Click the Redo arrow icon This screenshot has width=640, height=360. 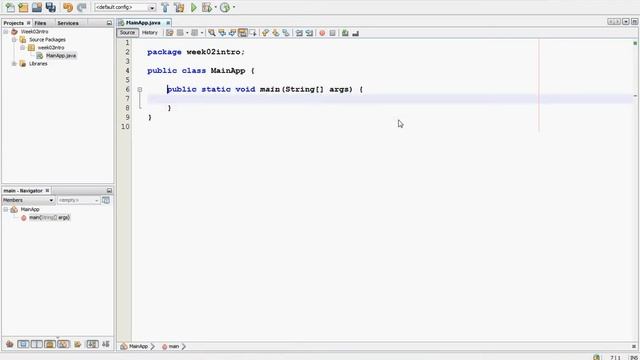[x=82, y=7]
